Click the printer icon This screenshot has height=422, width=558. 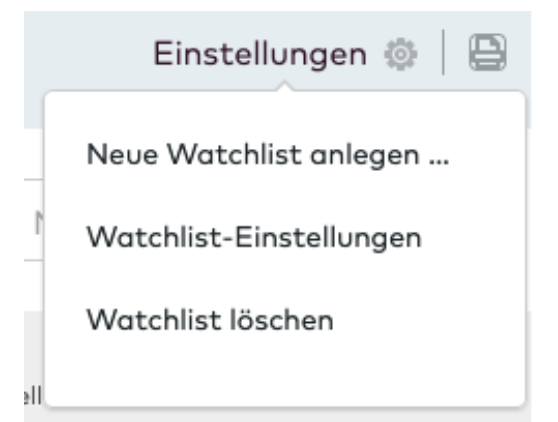tap(488, 52)
